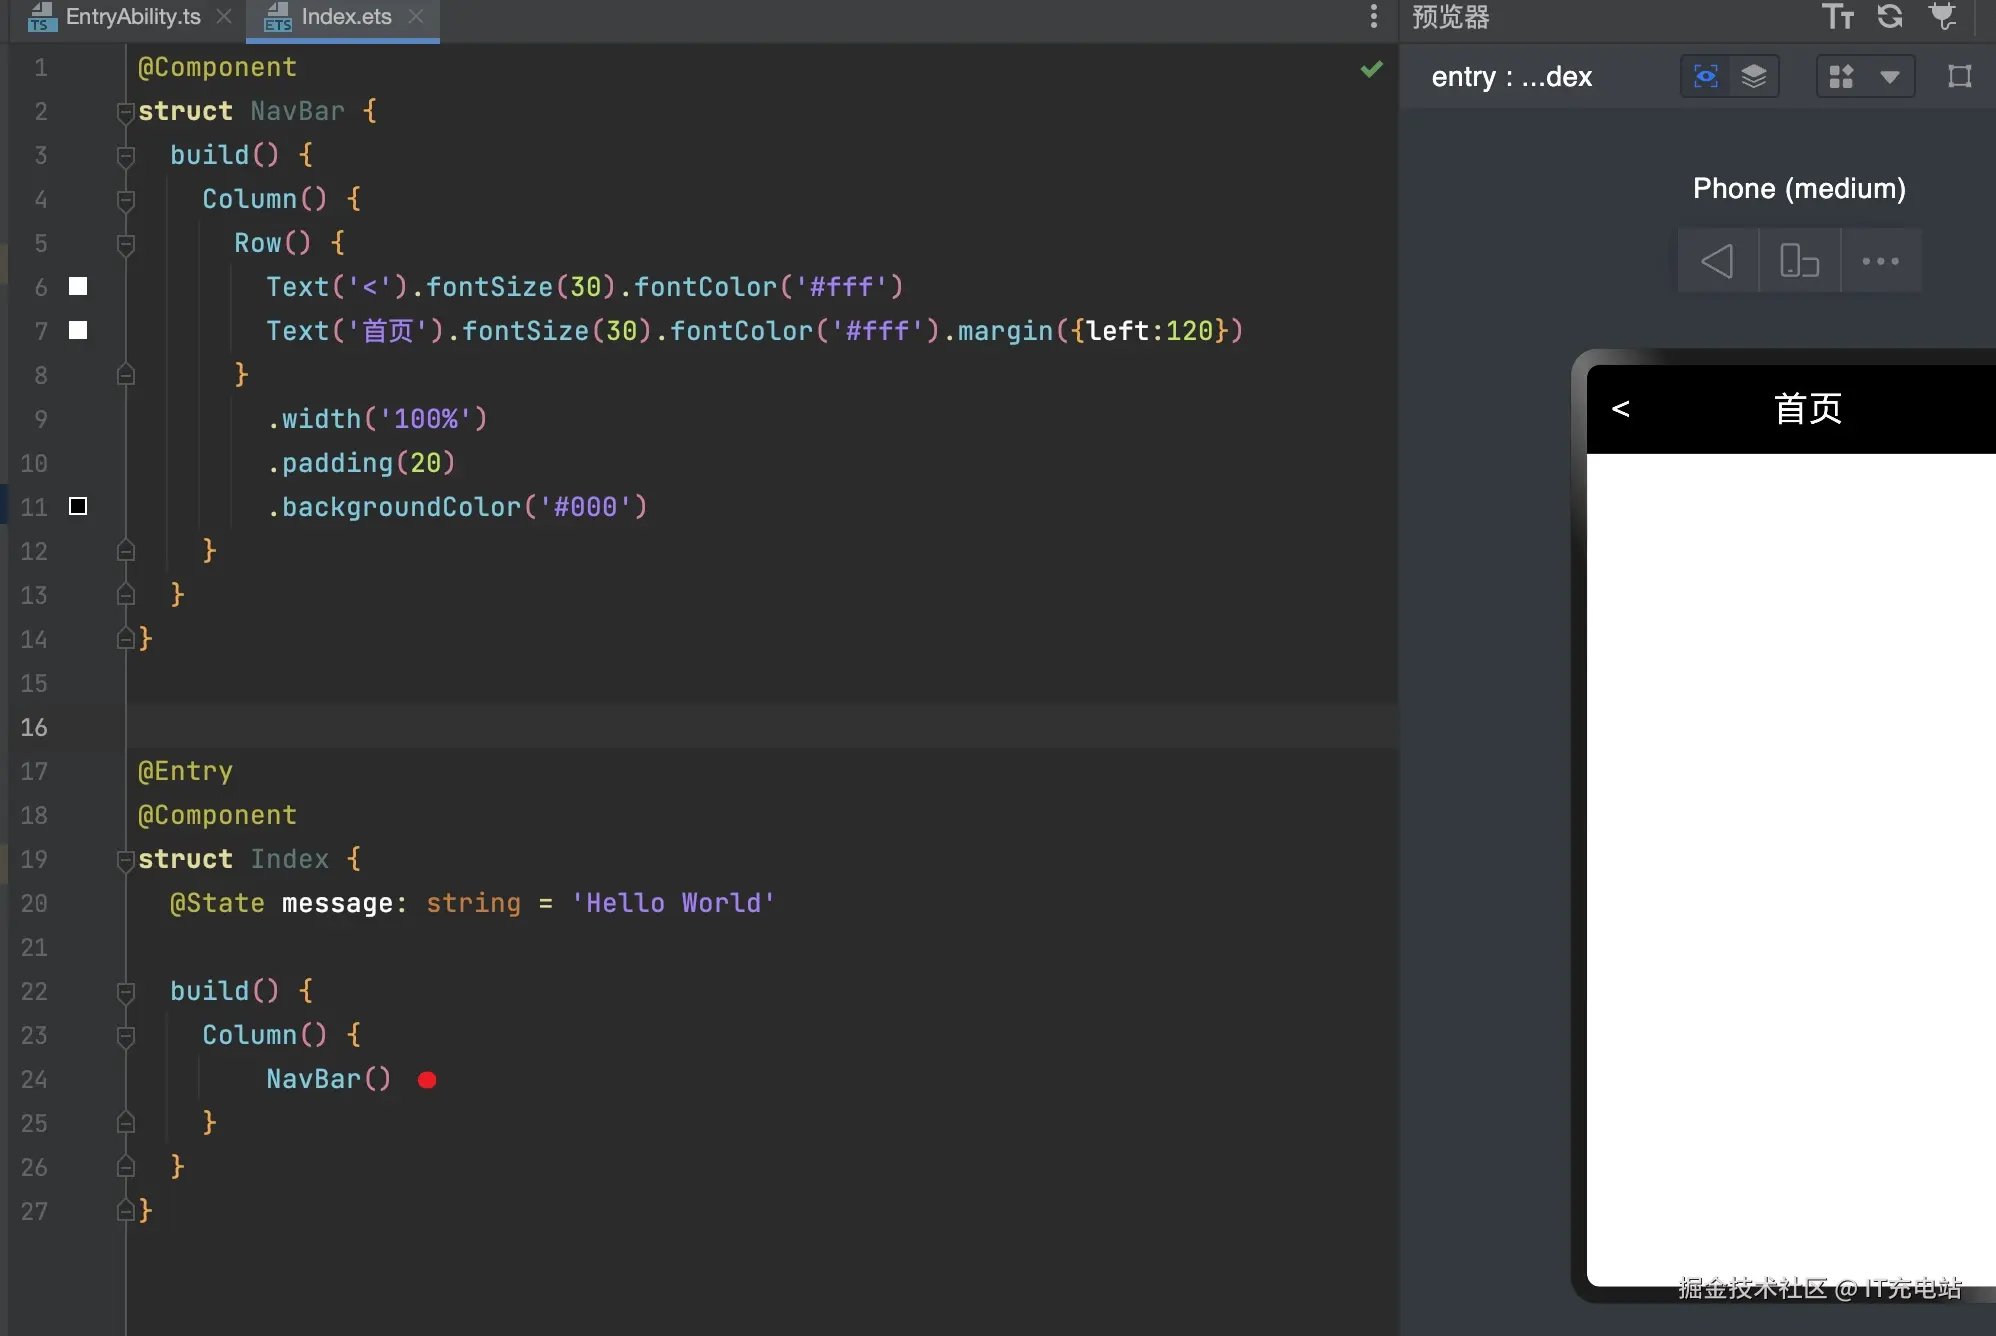This screenshot has height=1336, width=1996.
Task: Open the editor tabs vertical dots menu
Action: [1374, 16]
